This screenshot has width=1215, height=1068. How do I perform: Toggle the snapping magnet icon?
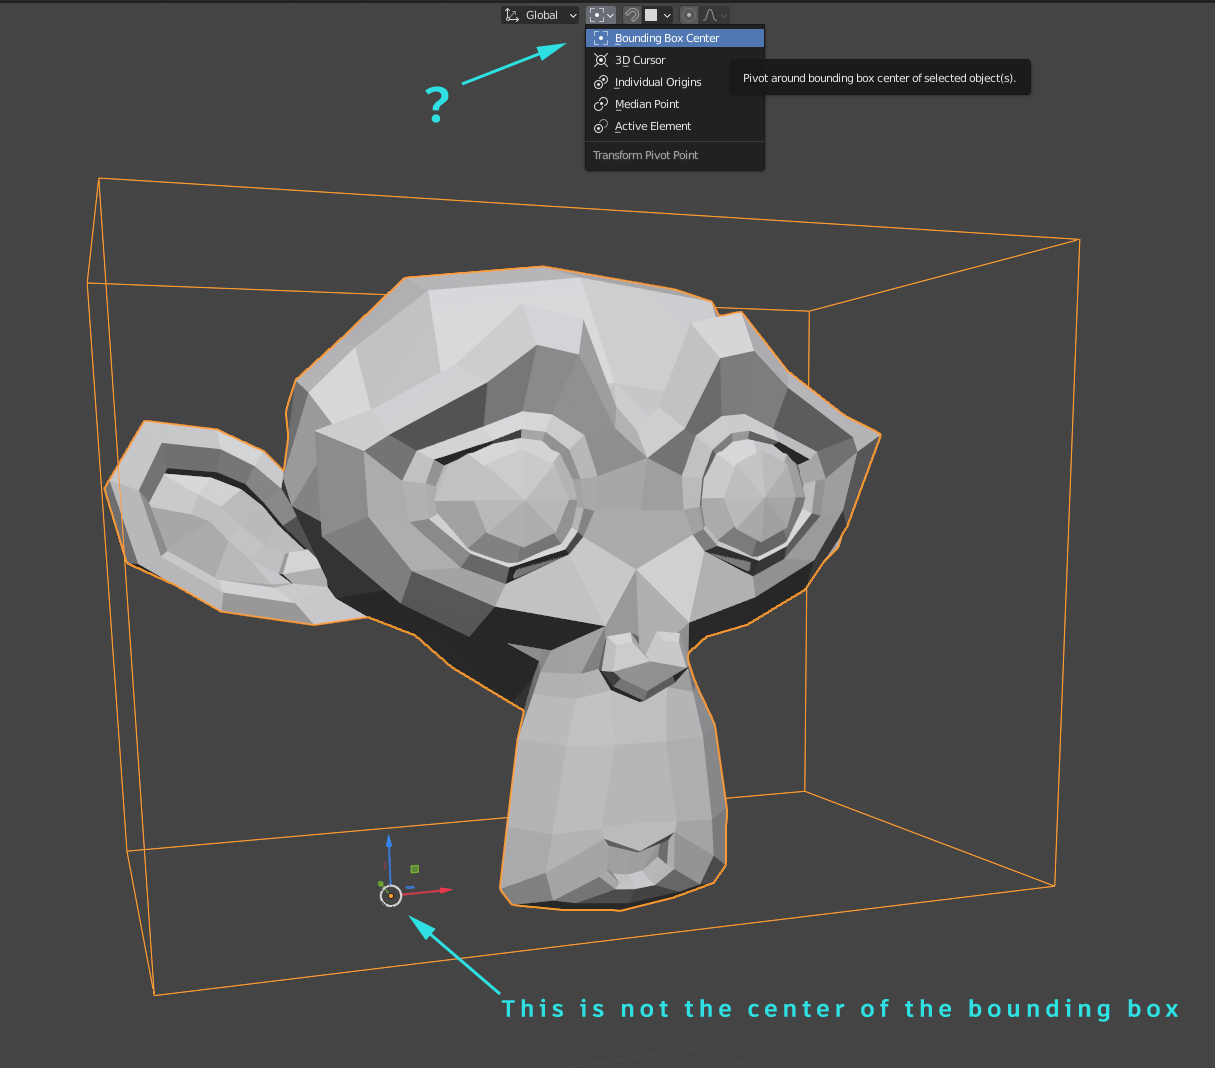(x=632, y=15)
